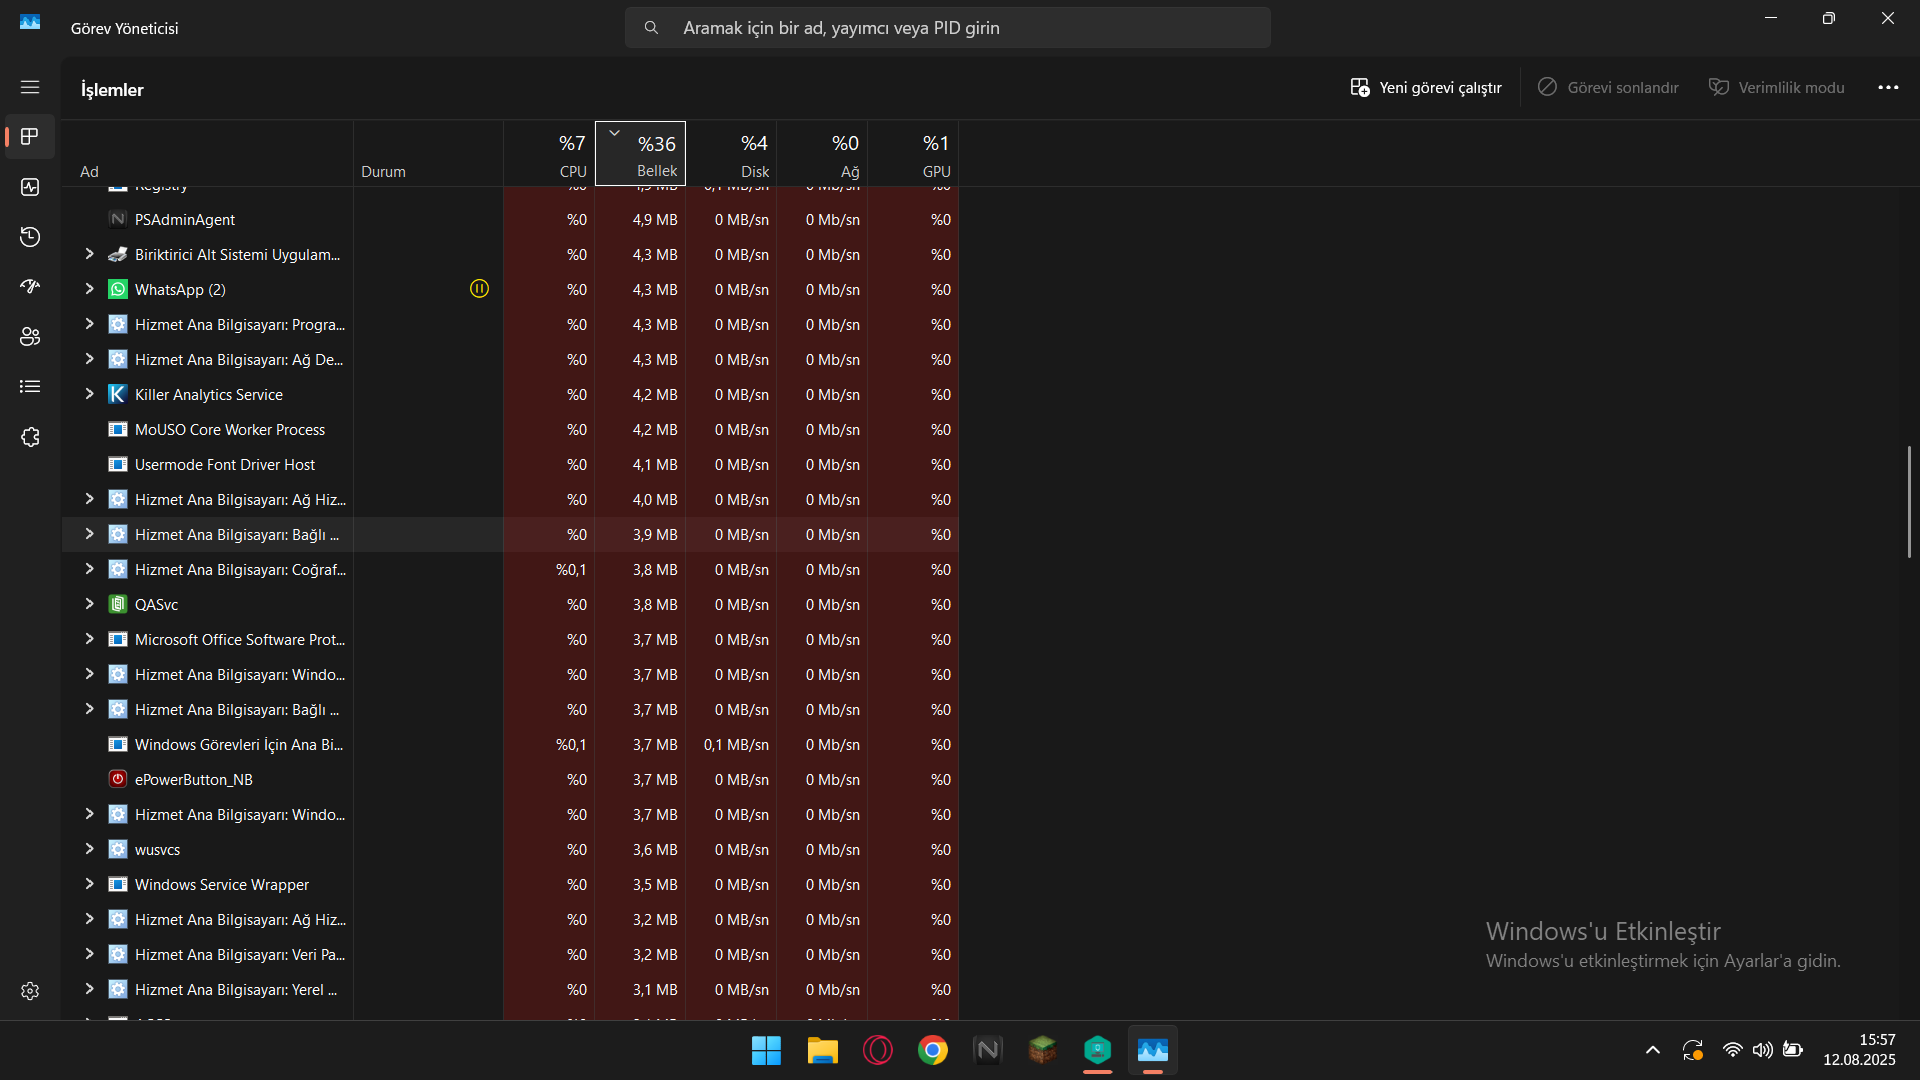The width and height of the screenshot is (1920, 1080).
Task: Click the 3,6 MB memory value for wusvcs
Action: pos(655,849)
